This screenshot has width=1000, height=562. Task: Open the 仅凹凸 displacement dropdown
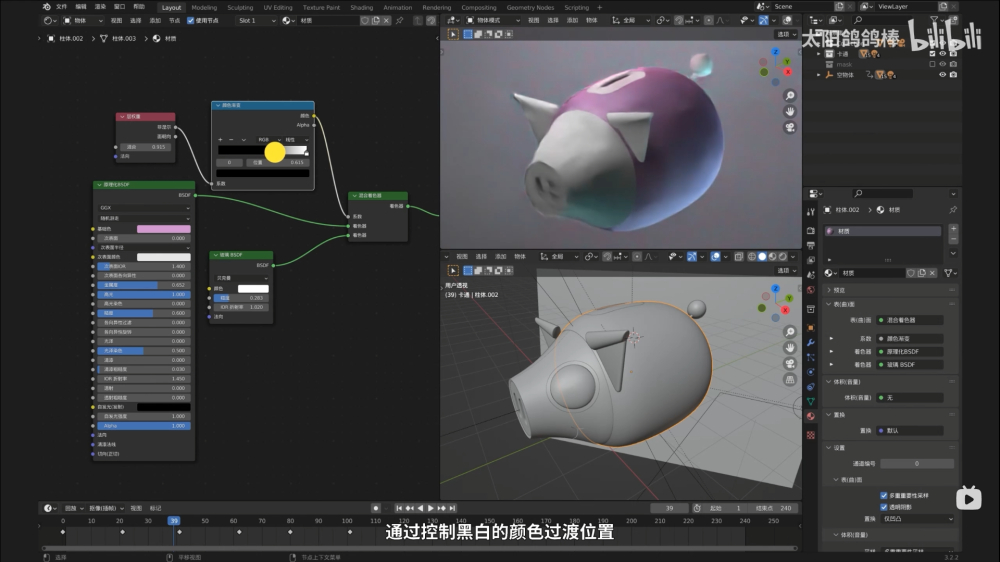pyautogui.click(x=917, y=519)
